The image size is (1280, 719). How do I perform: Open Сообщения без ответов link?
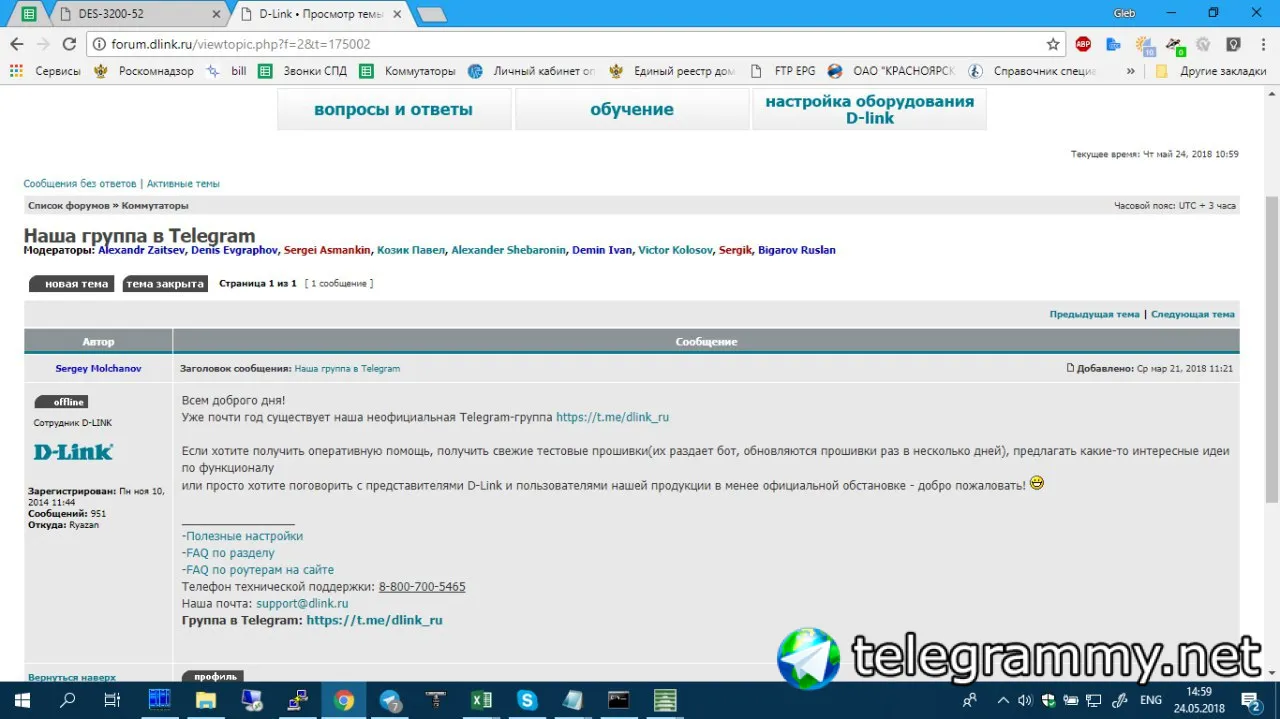(x=80, y=184)
